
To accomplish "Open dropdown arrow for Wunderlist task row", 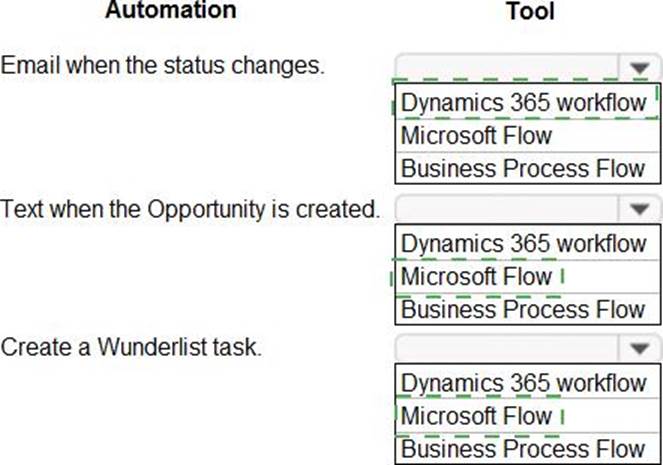I will (639, 349).
